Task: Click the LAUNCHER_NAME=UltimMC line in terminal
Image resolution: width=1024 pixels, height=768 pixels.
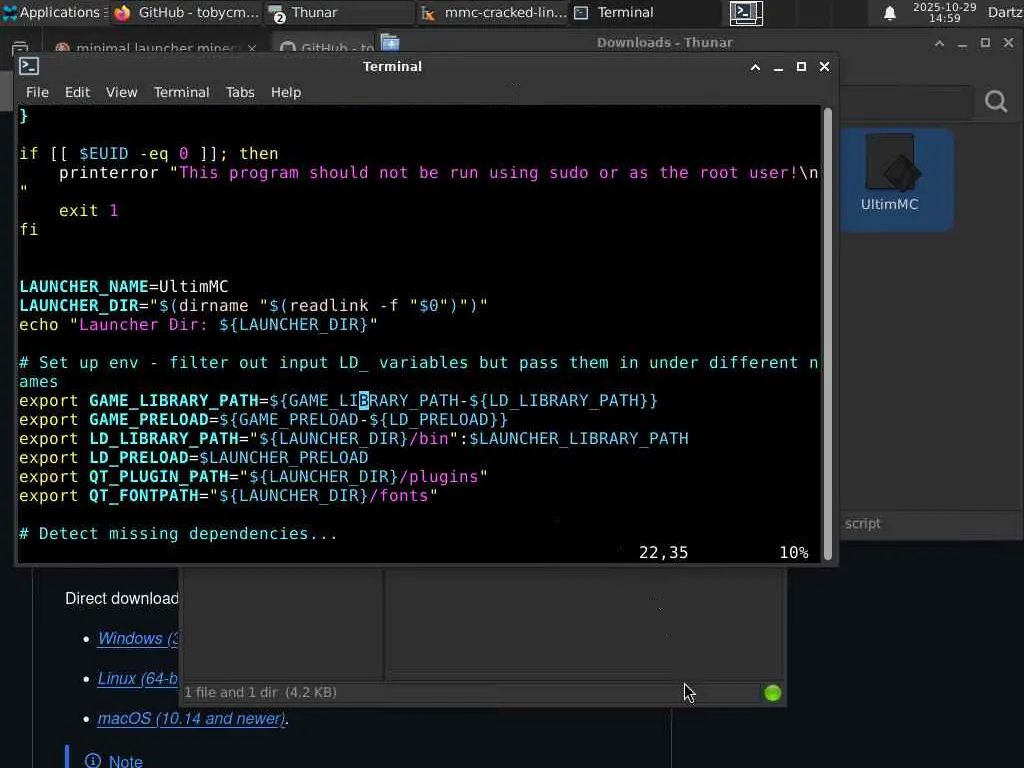Action: coord(123,287)
